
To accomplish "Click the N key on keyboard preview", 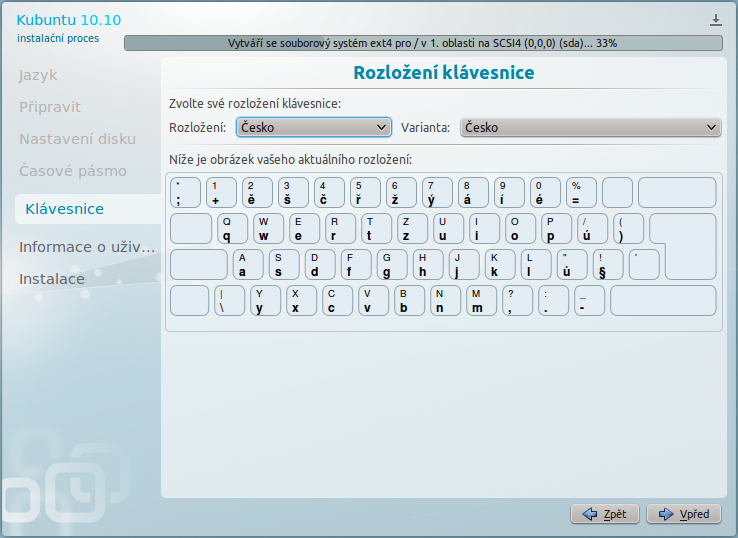I will coord(445,300).
